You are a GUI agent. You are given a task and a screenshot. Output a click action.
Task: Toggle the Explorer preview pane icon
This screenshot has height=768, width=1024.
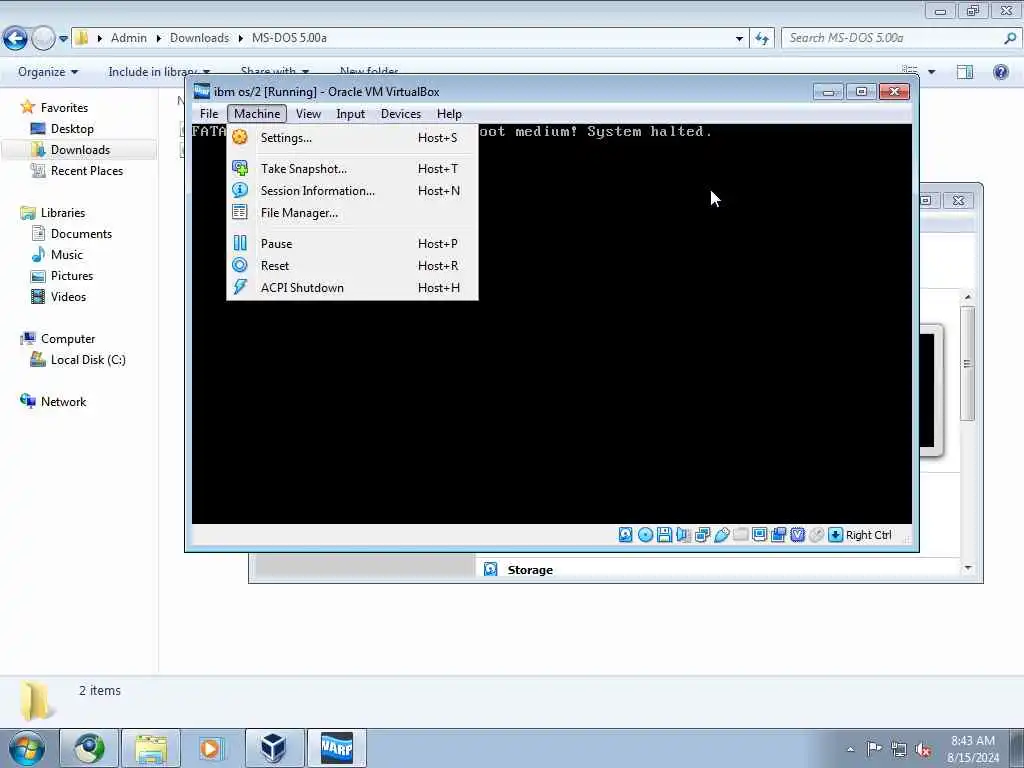(x=965, y=72)
